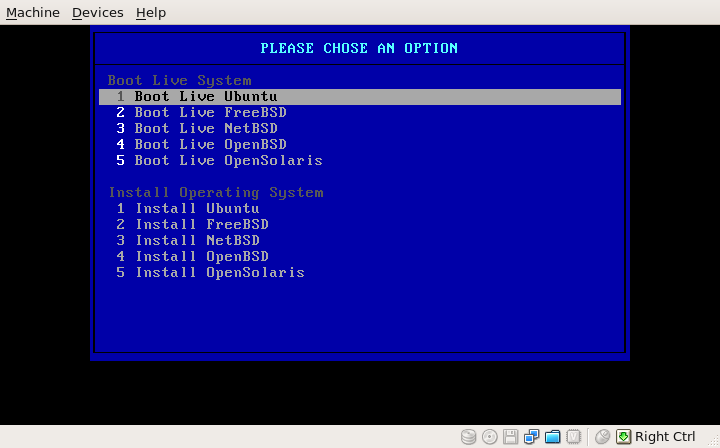The image size is (720, 448).
Task: Click the keyboard capture green arrow icon
Action: [623, 437]
